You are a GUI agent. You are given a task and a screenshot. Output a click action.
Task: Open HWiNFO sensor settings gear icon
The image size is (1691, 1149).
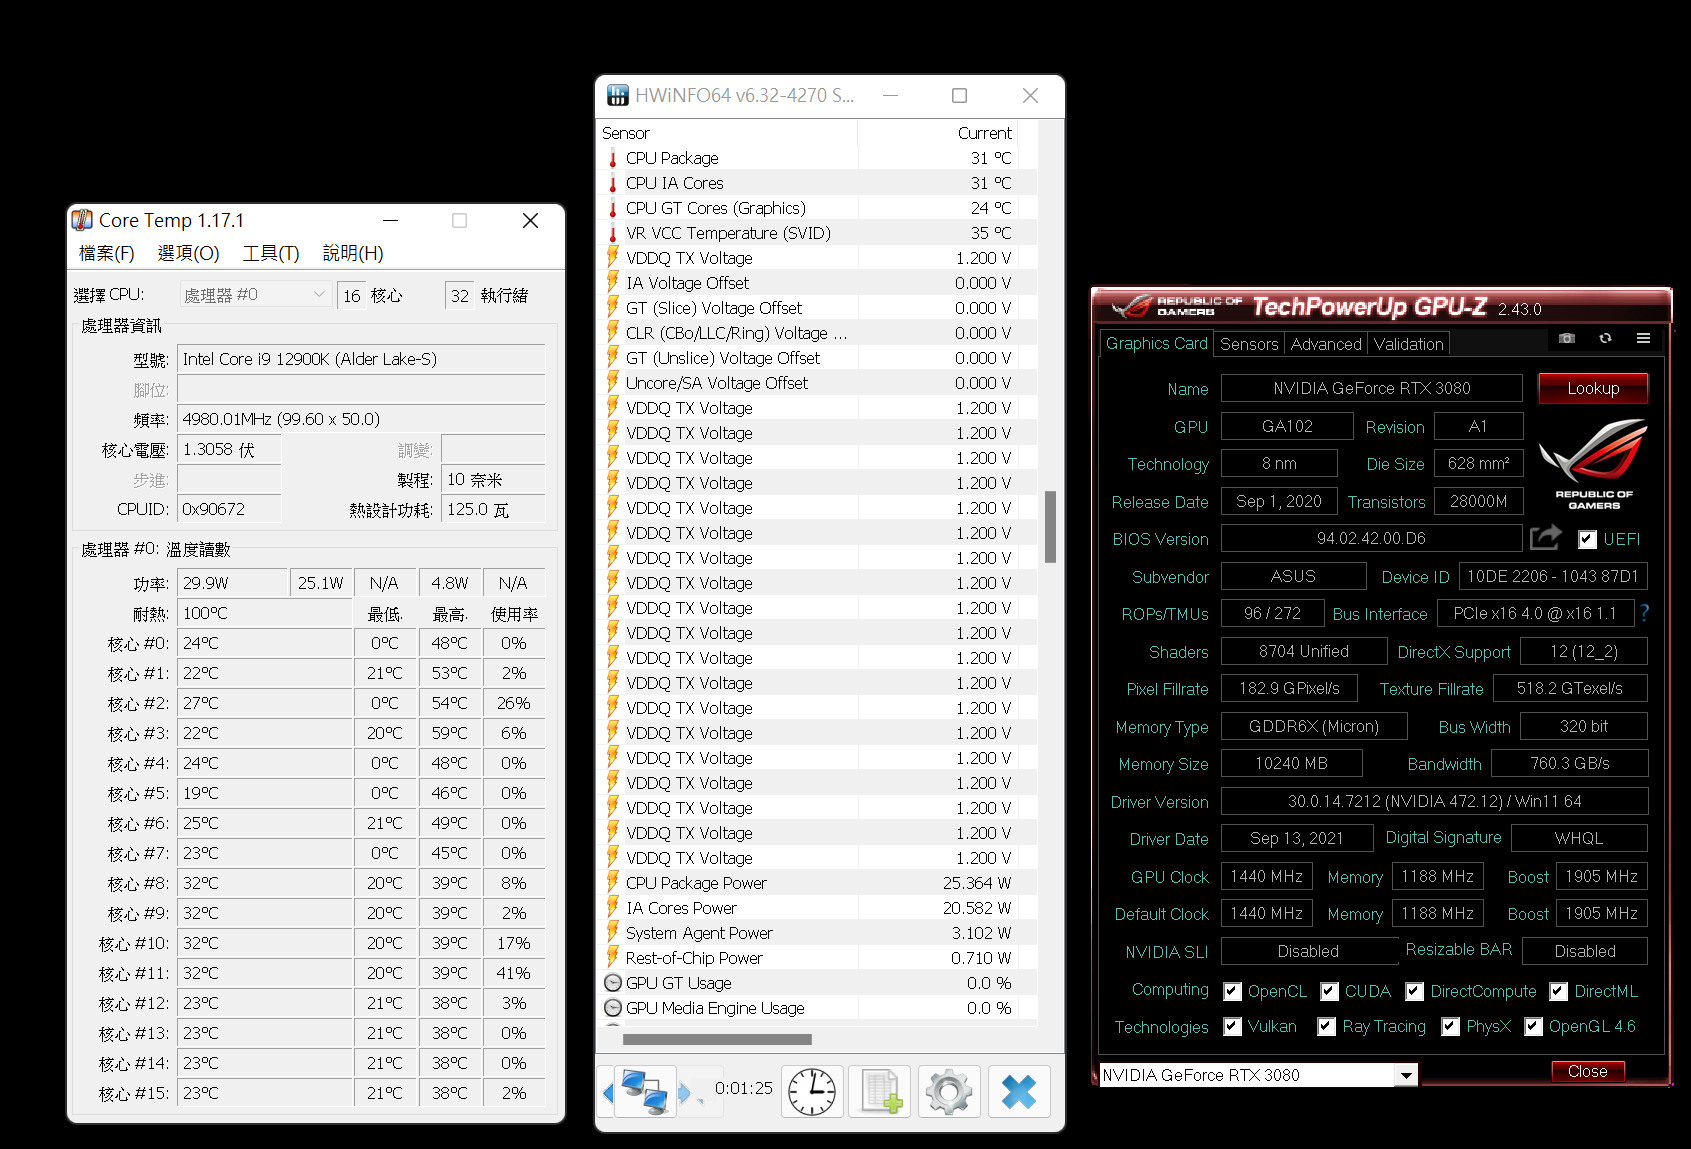[x=949, y=1091]
